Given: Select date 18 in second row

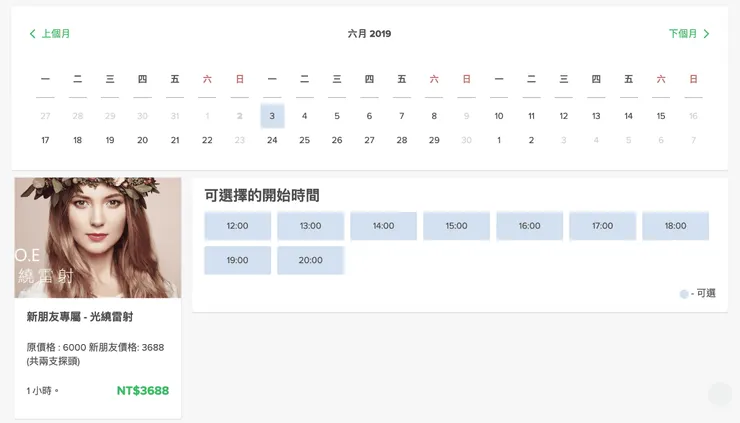Looking at the screenshot, I should coord(78,140).
